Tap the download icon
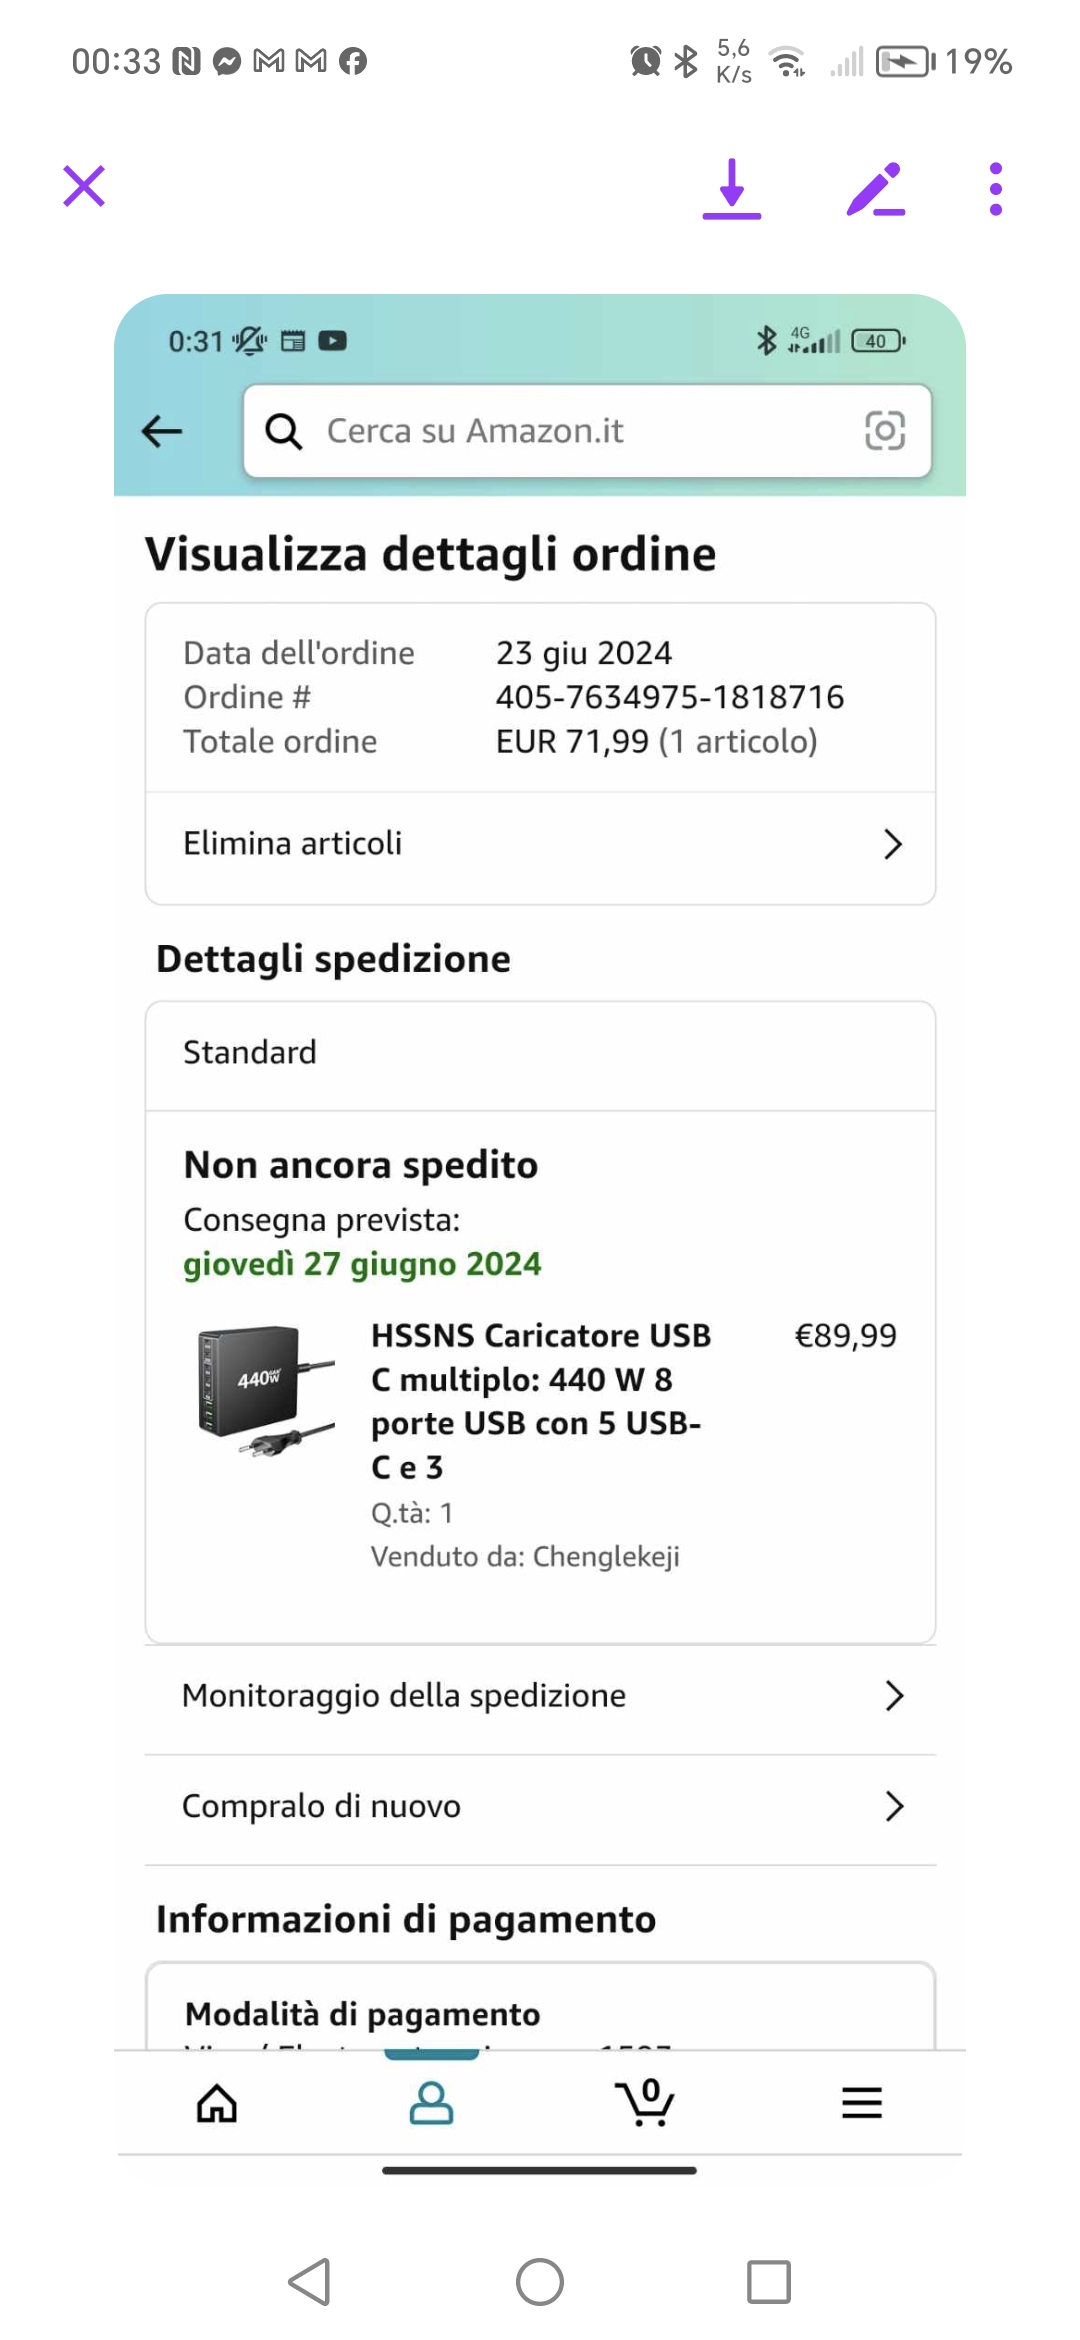 click(732, 188)
